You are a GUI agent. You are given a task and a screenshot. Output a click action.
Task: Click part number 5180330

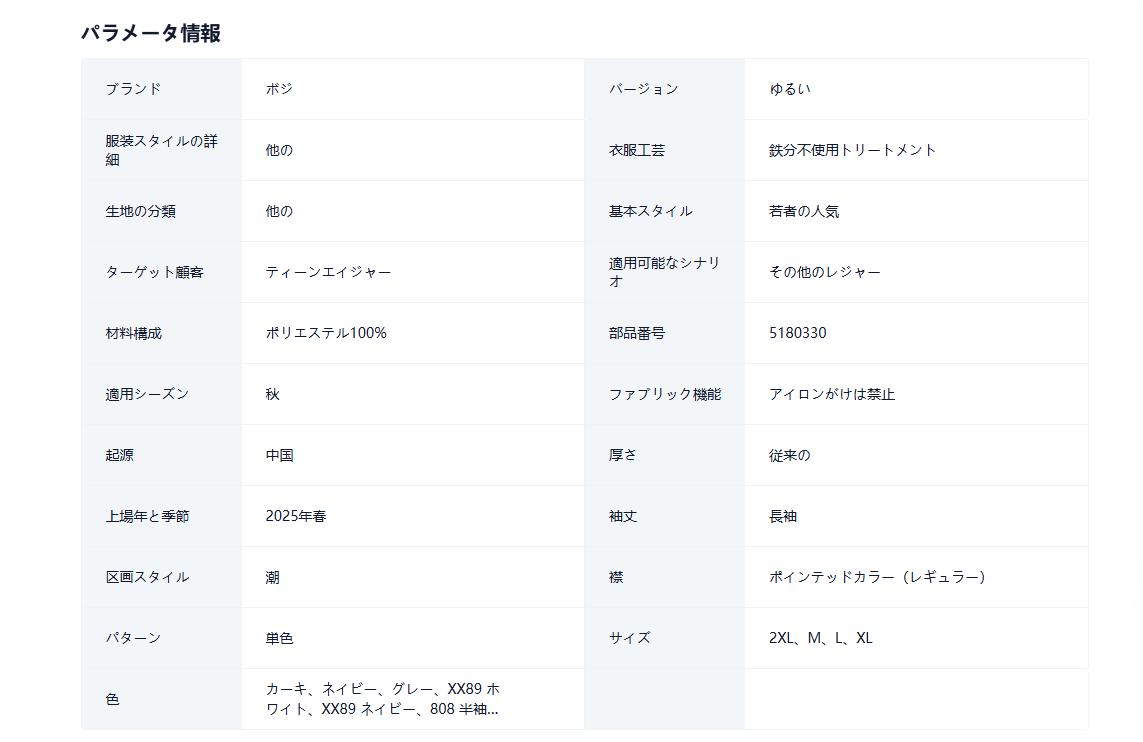tap(797, 333)
